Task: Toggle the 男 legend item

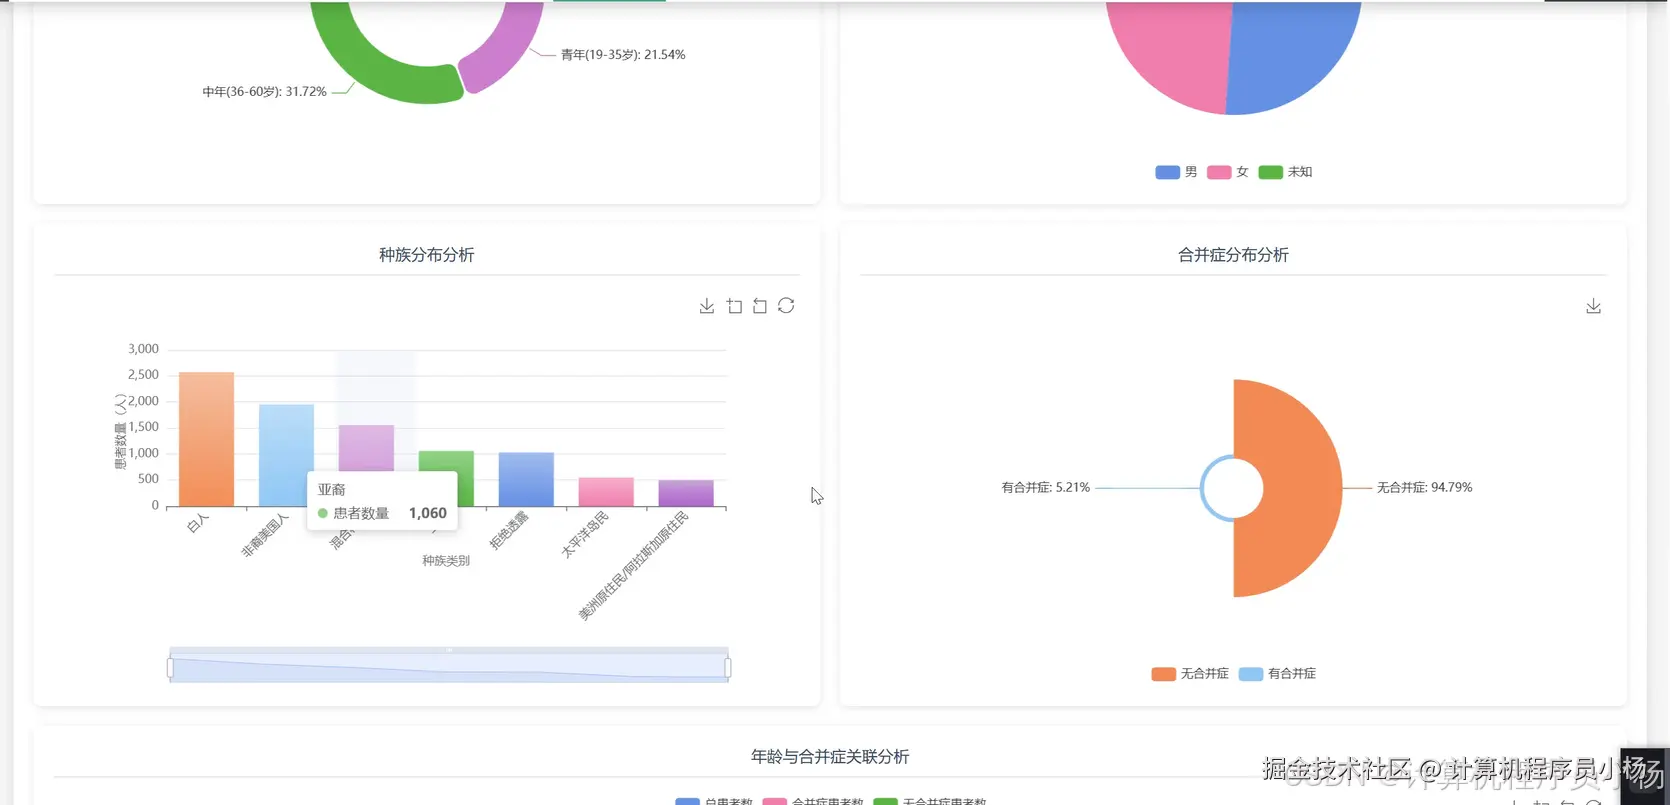Action: 1176,172
